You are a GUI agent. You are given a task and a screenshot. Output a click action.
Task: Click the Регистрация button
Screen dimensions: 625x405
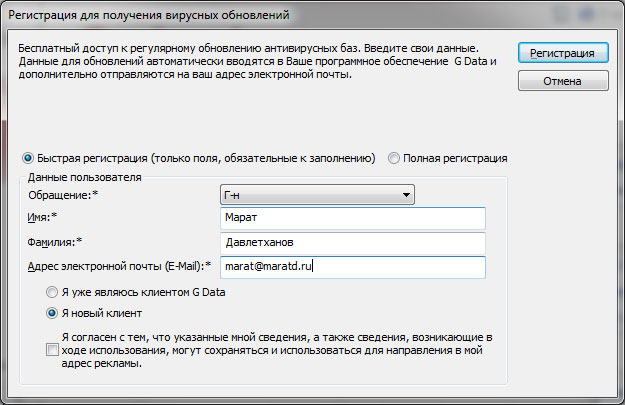click(x=561, y=53)
